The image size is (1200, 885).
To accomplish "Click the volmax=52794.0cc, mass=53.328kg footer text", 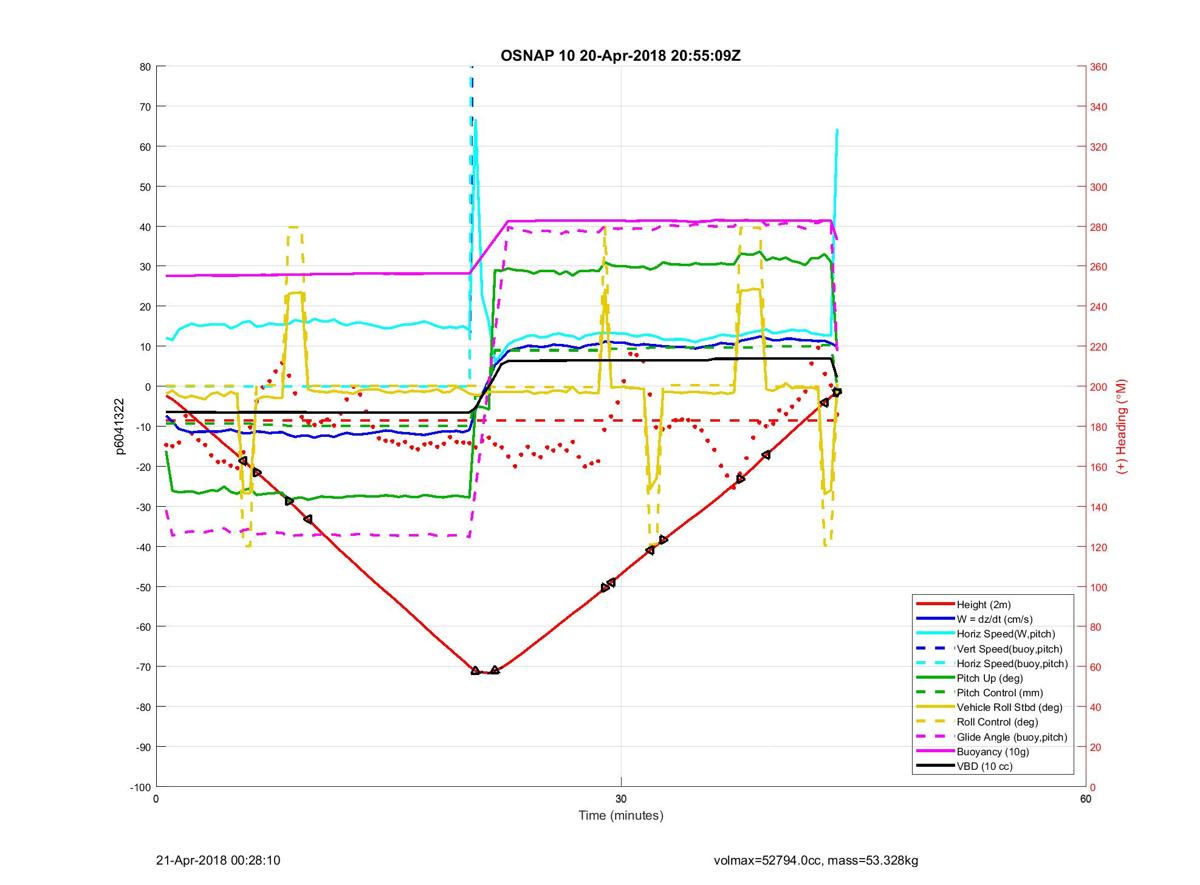I will (815, 860).
